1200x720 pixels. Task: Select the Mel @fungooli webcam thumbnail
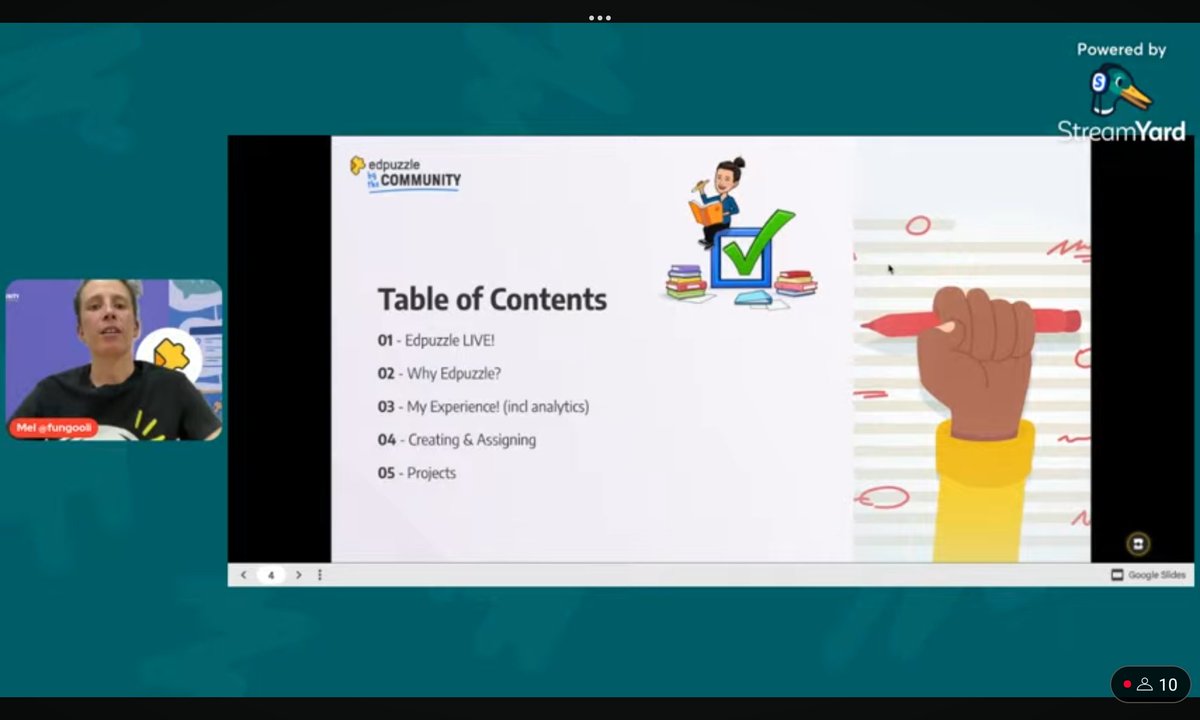click(114, 360)
